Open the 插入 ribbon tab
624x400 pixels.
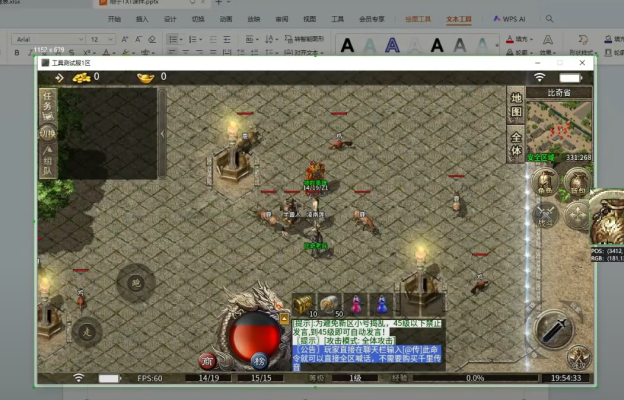(142, 18)
